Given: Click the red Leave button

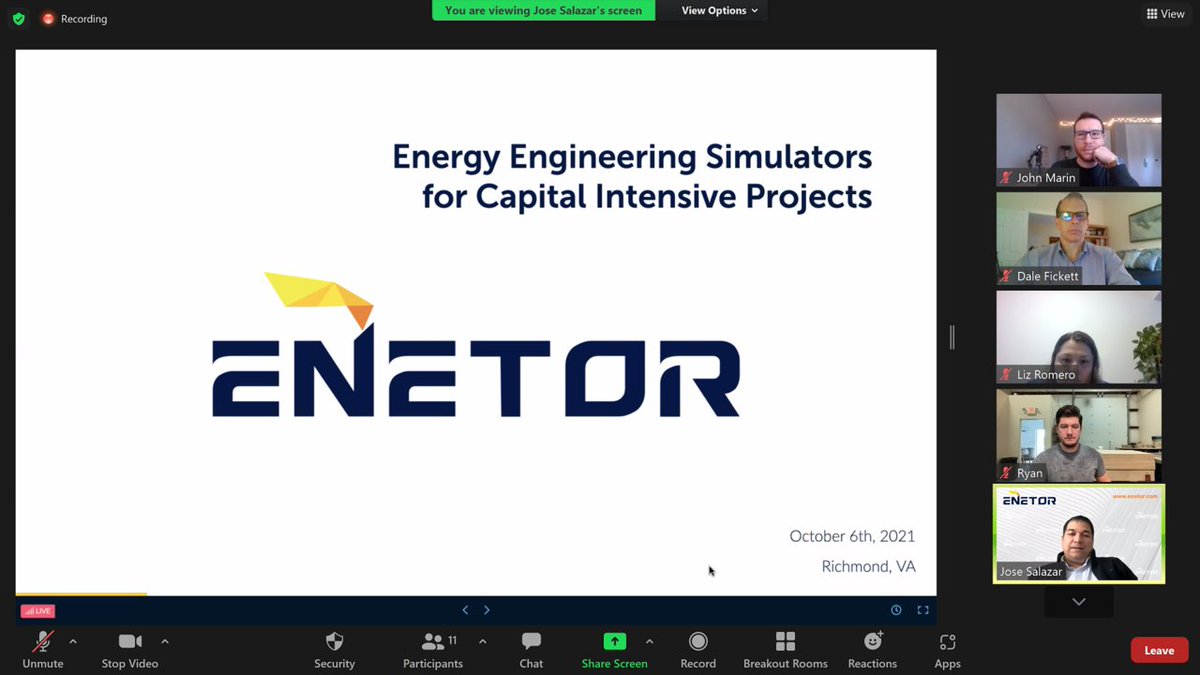Looking at the screenshot, I should click(x=1159, y=650).
